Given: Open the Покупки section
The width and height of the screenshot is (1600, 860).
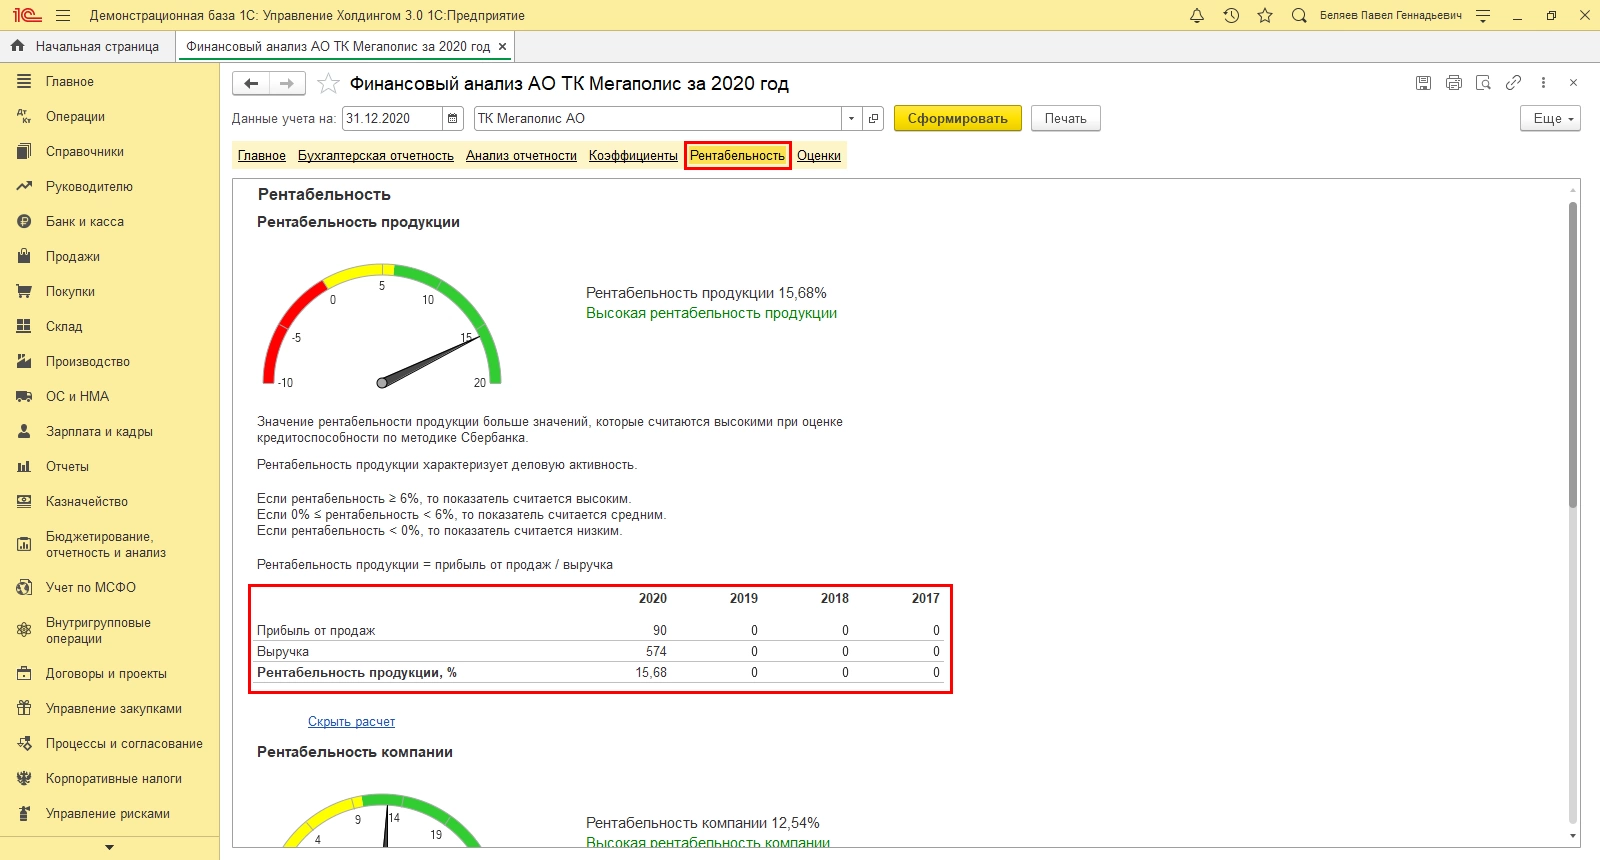Looking at the screenshot, I should (x=110, y=292).
